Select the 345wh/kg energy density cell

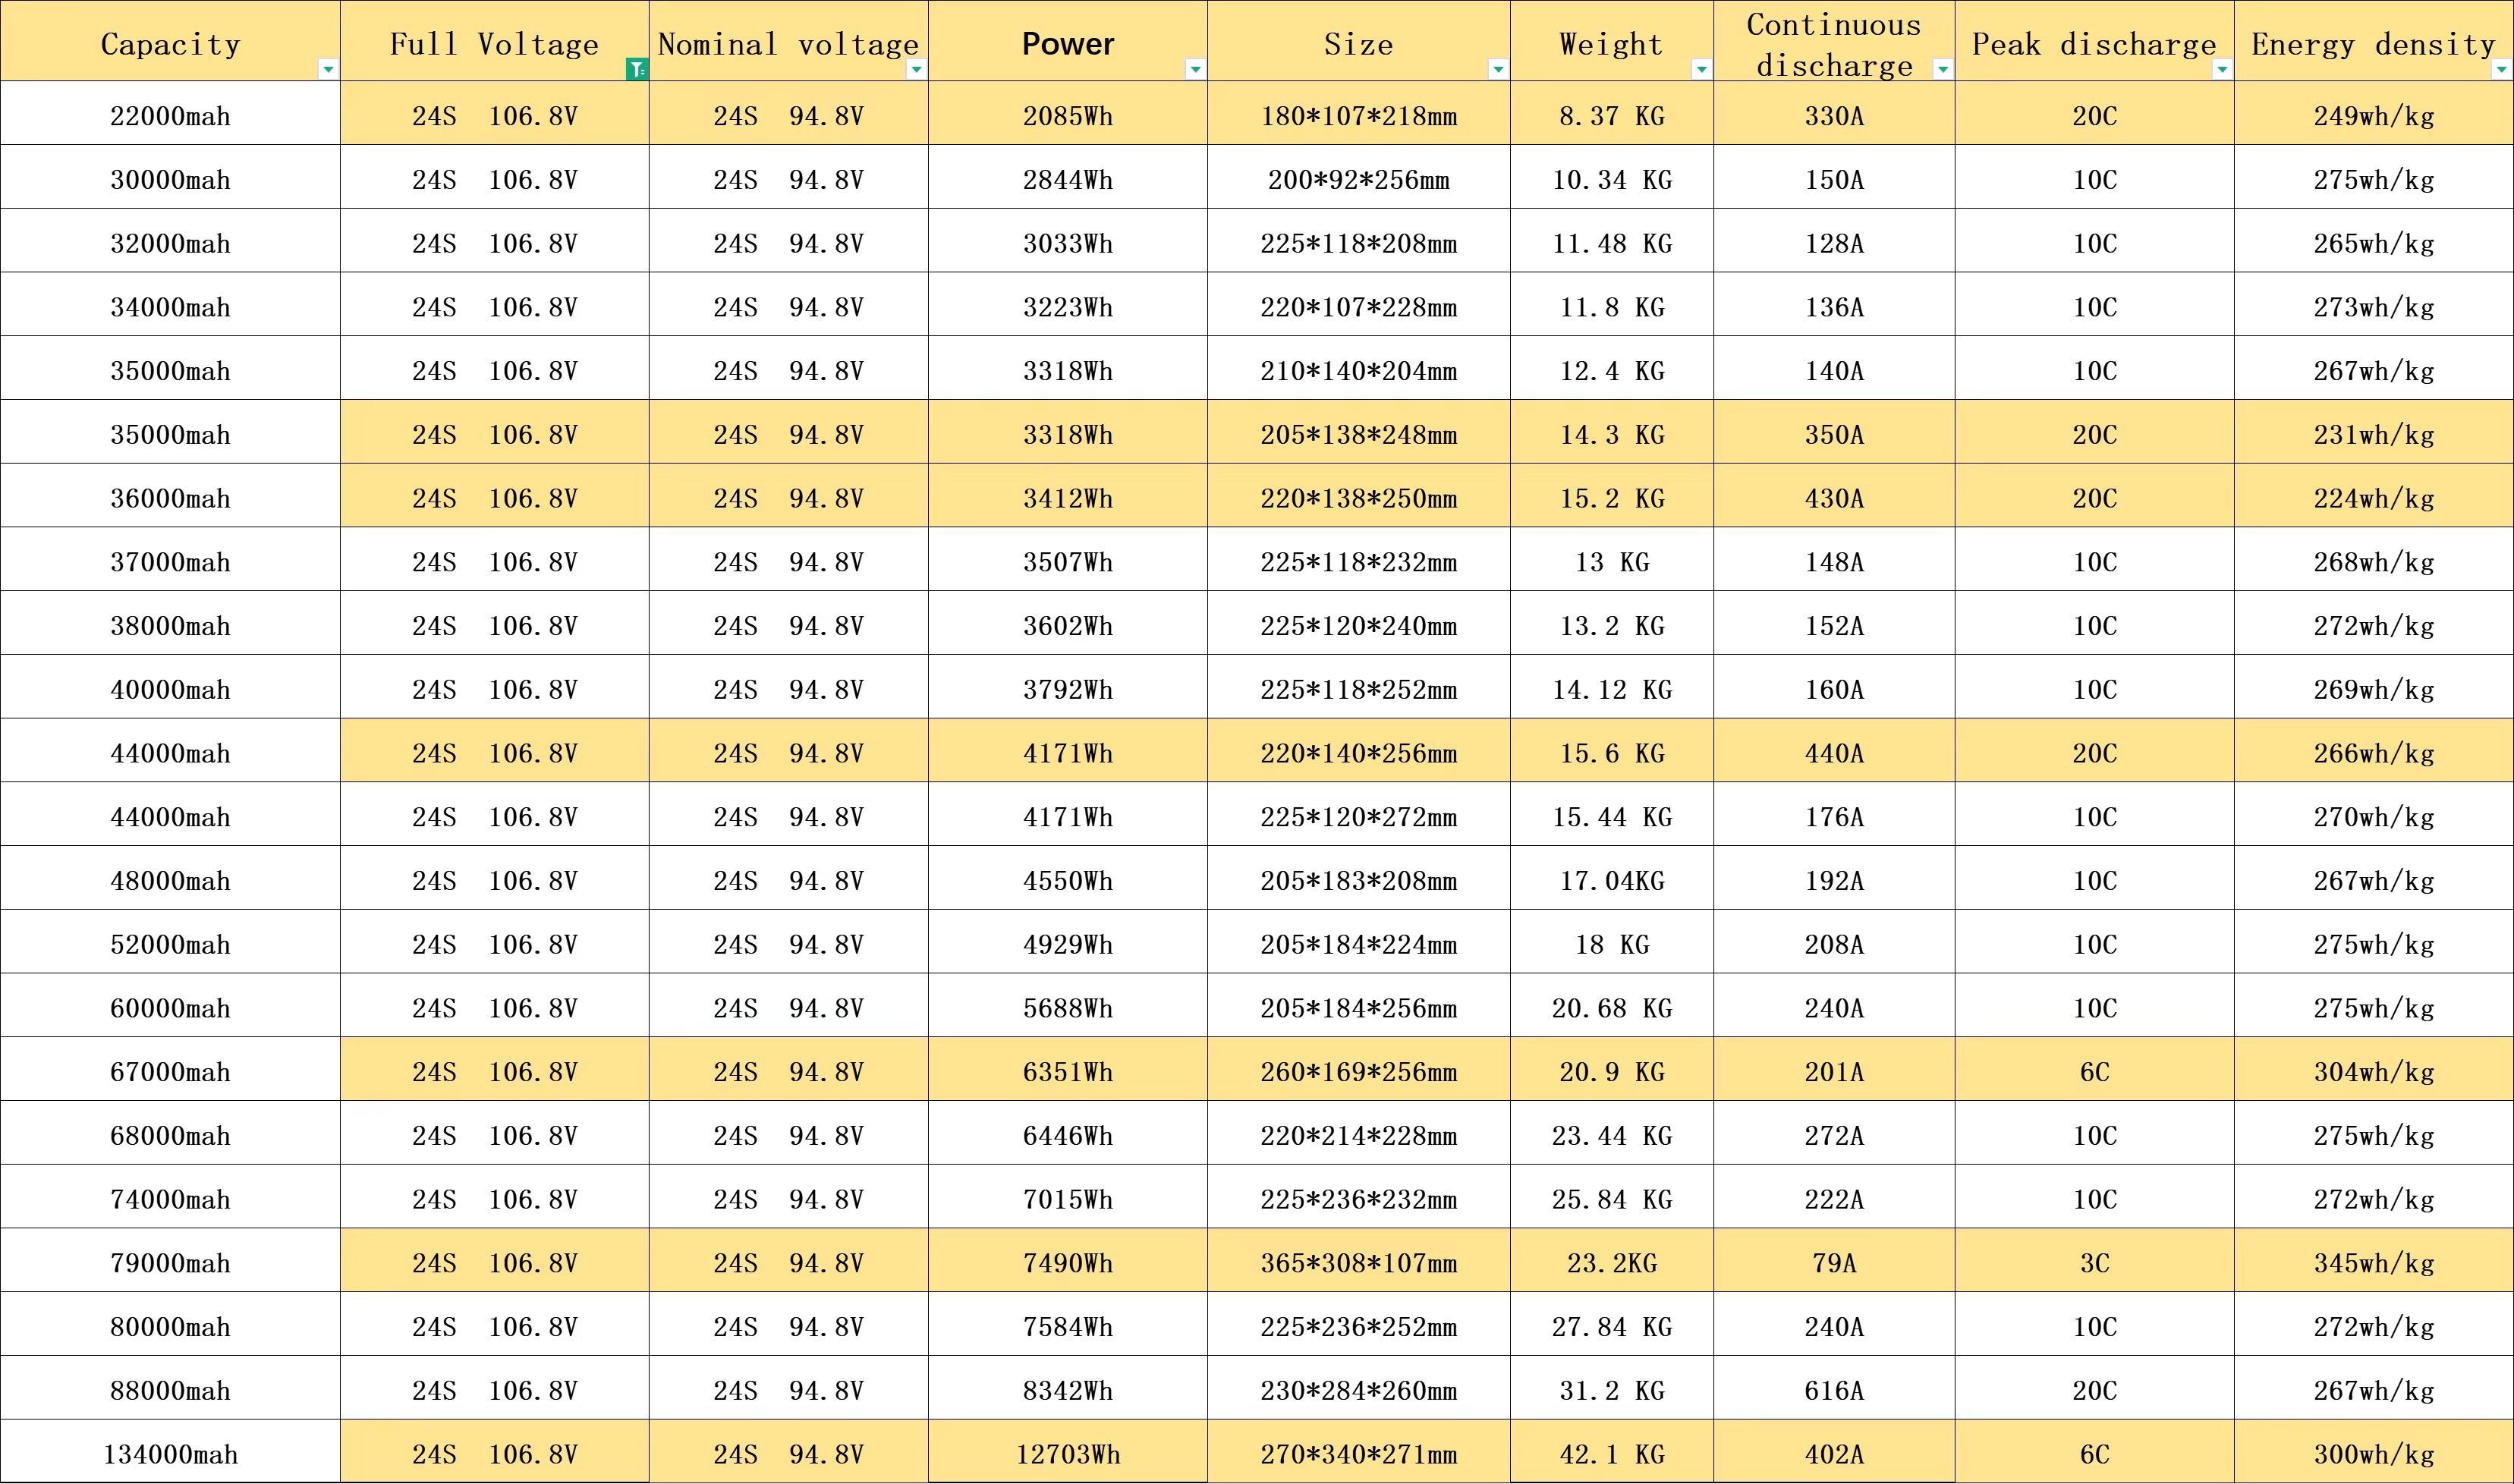tap(2374, 1261)
